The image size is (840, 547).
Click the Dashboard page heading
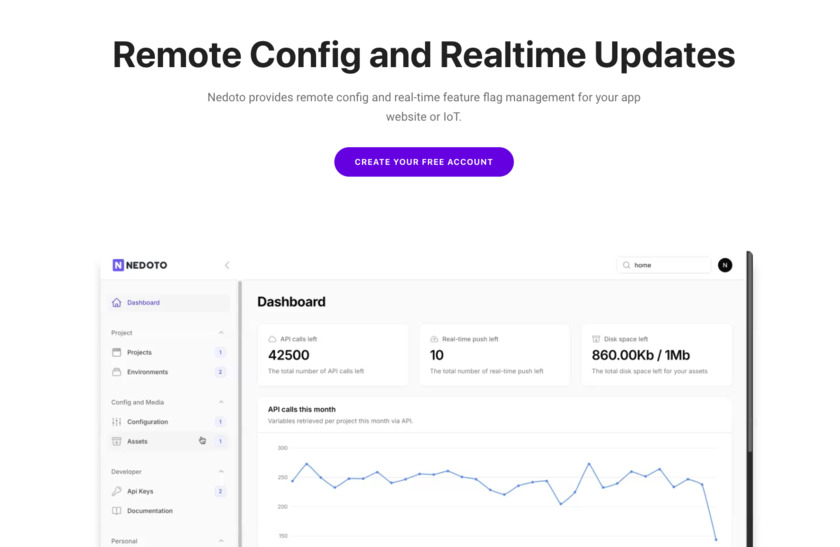291,302
